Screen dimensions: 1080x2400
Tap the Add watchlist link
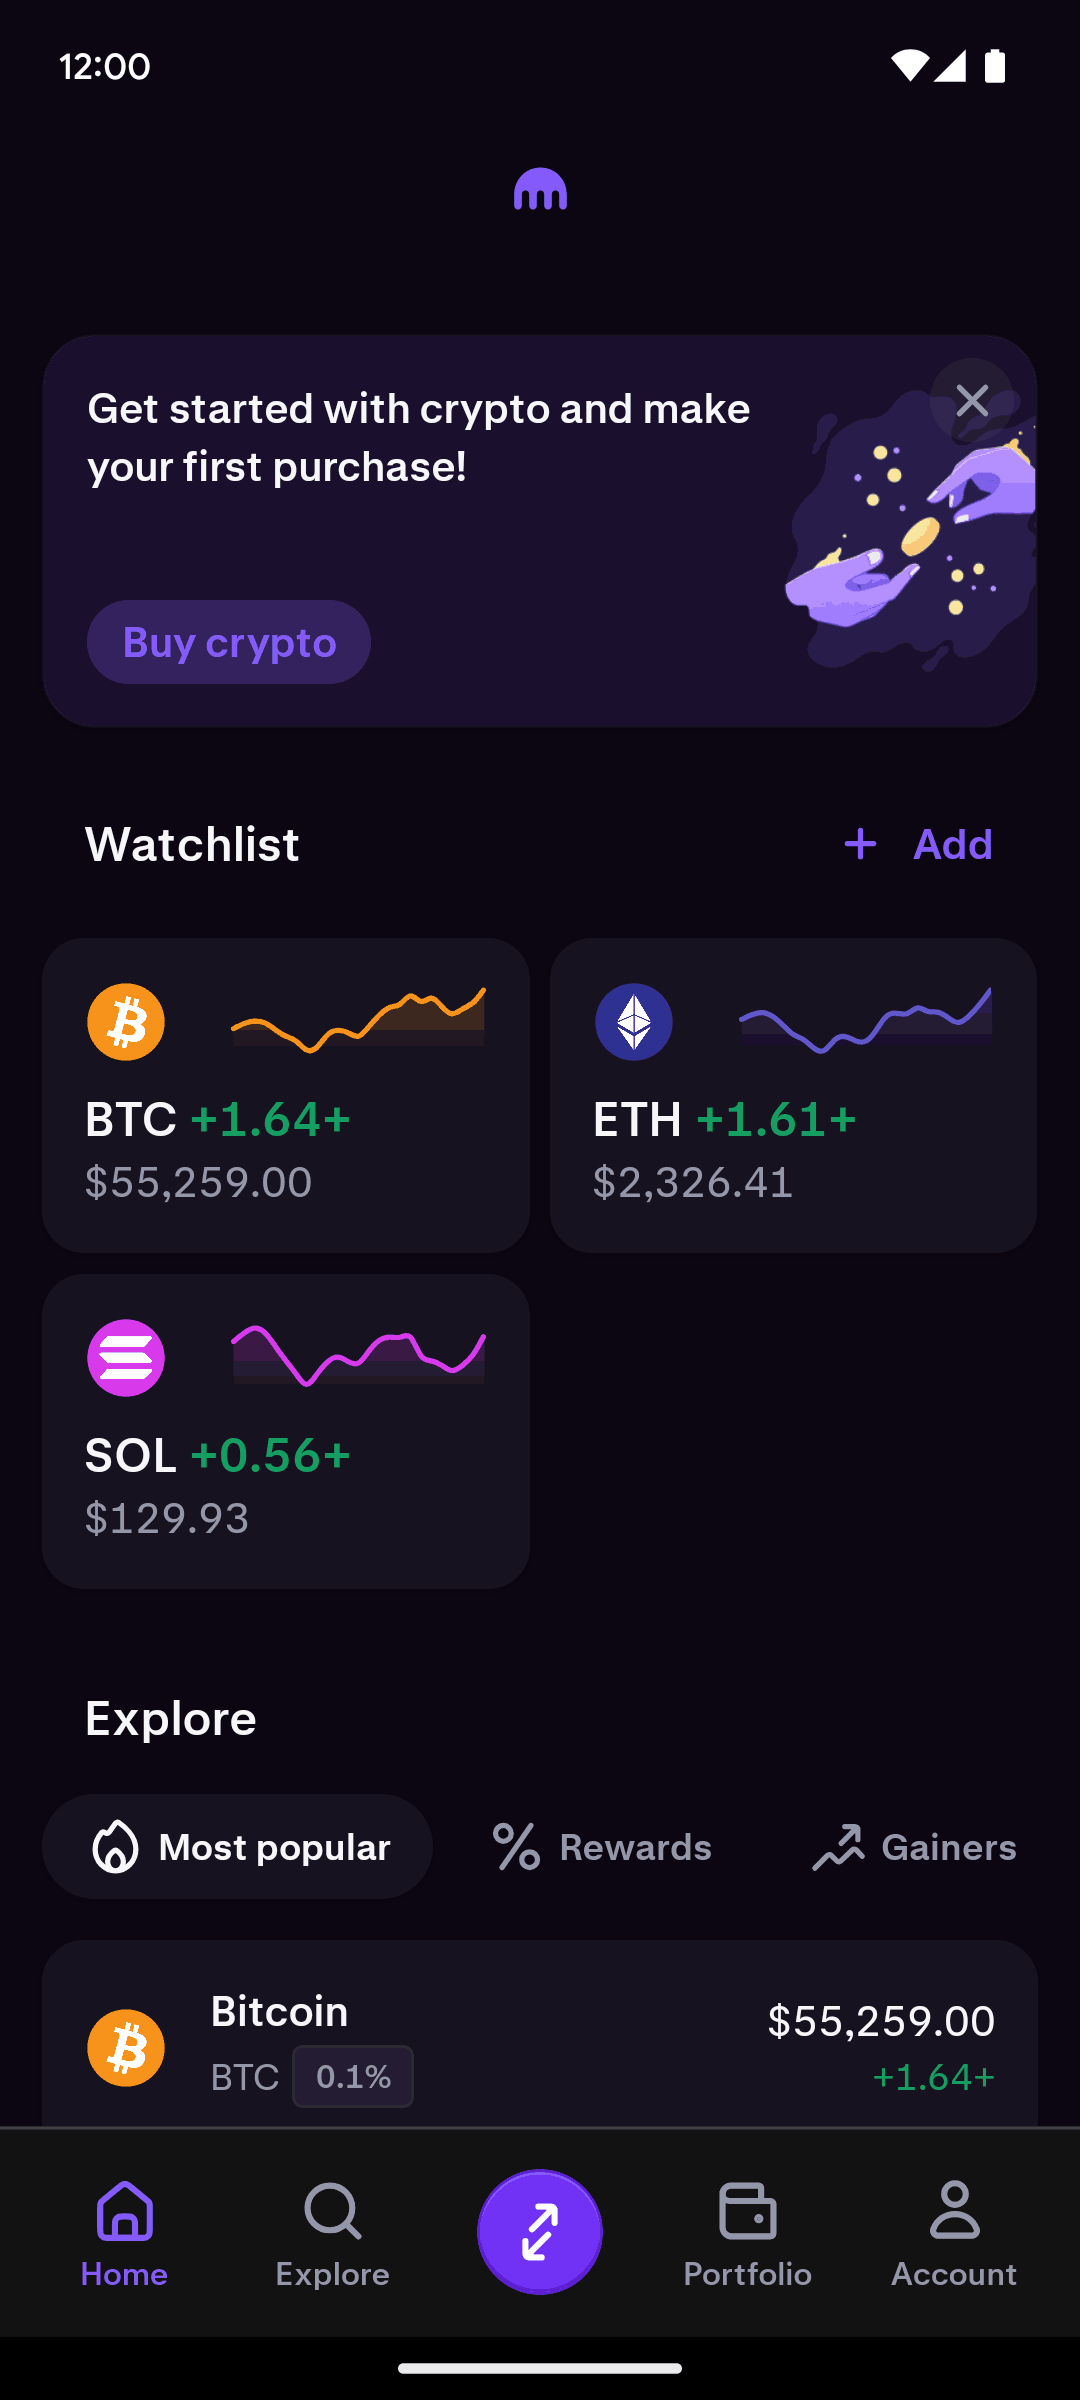952,845
